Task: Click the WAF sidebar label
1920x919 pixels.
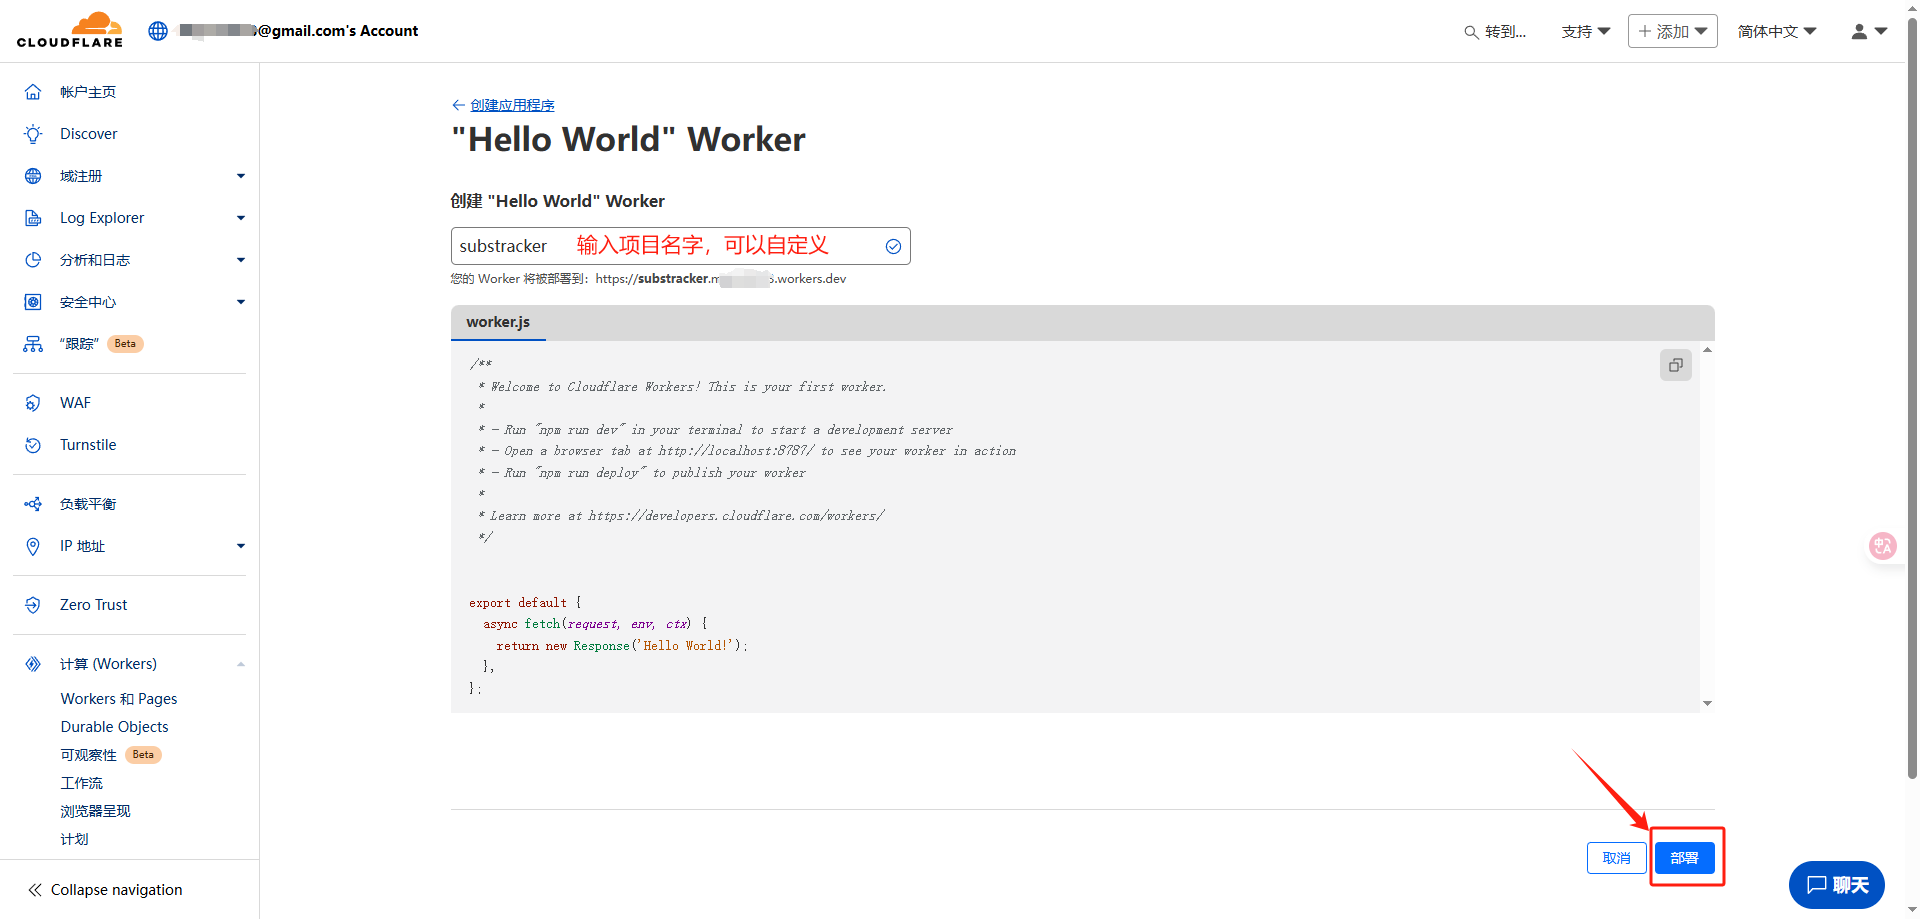Action: pos(75,403)
